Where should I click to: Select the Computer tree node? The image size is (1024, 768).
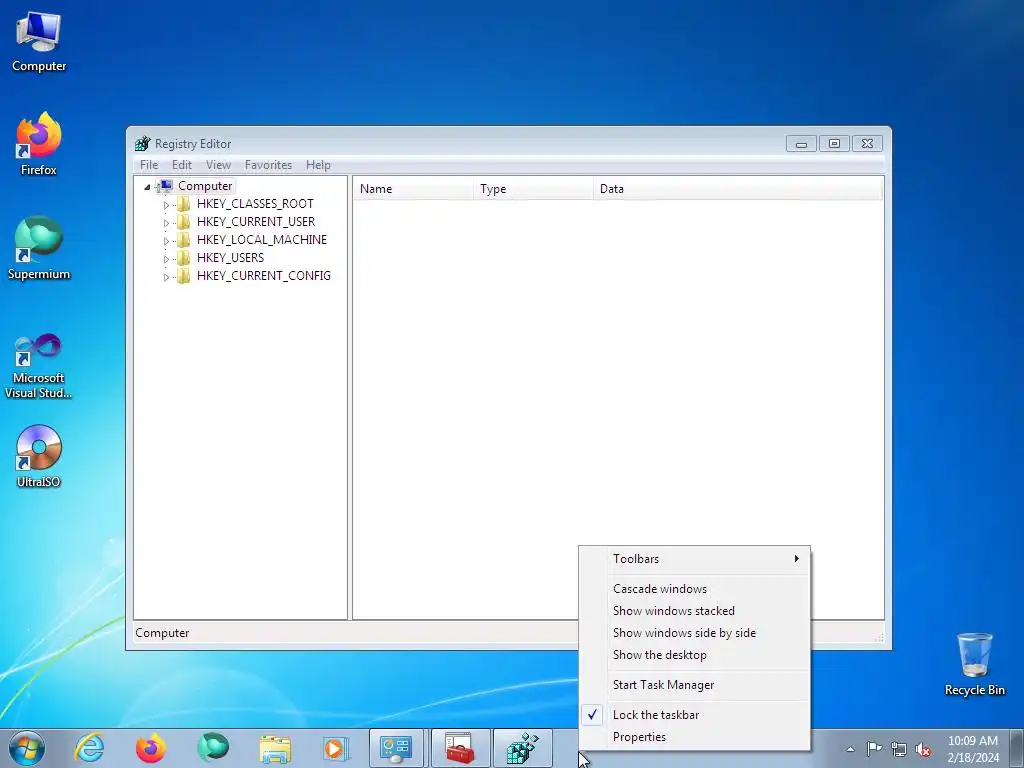pyautogui.click(x=205, y=186)
